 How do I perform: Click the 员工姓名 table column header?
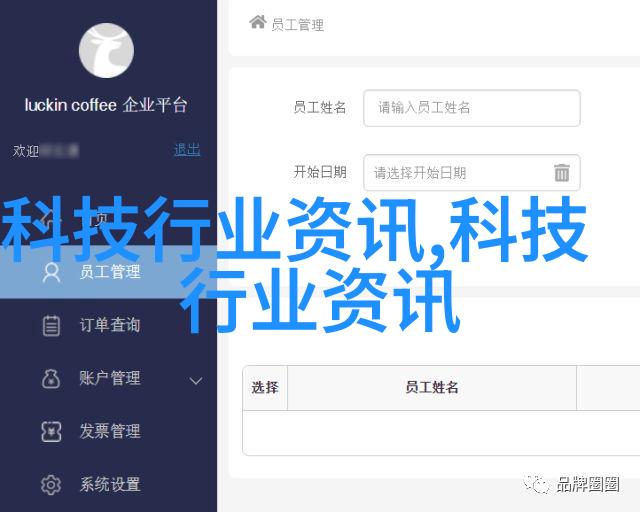pyautogui.click(x=432, y=387)
